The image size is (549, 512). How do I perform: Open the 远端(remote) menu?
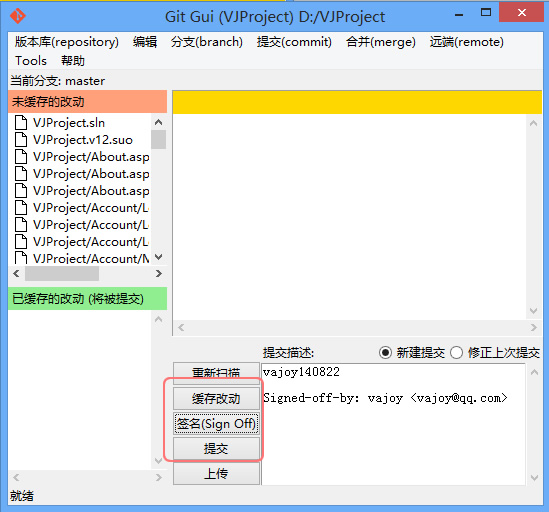click(x=467, y=42)
